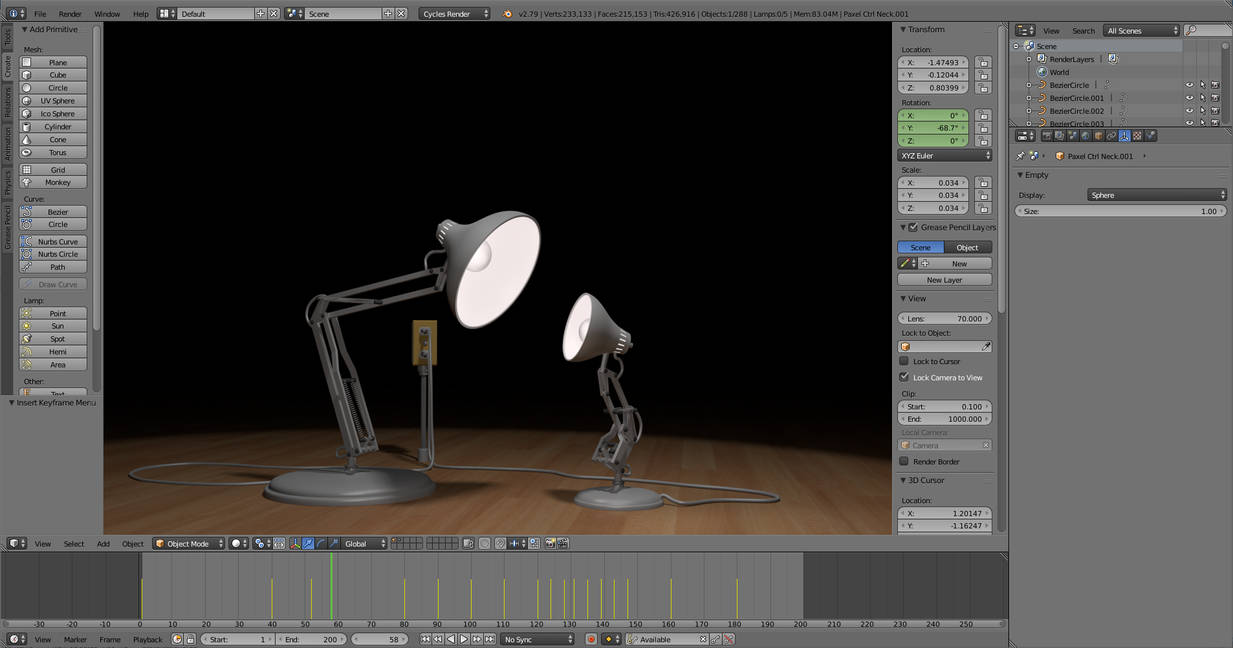
Task: Add a UV Sphere mesh
Action: 53,101
